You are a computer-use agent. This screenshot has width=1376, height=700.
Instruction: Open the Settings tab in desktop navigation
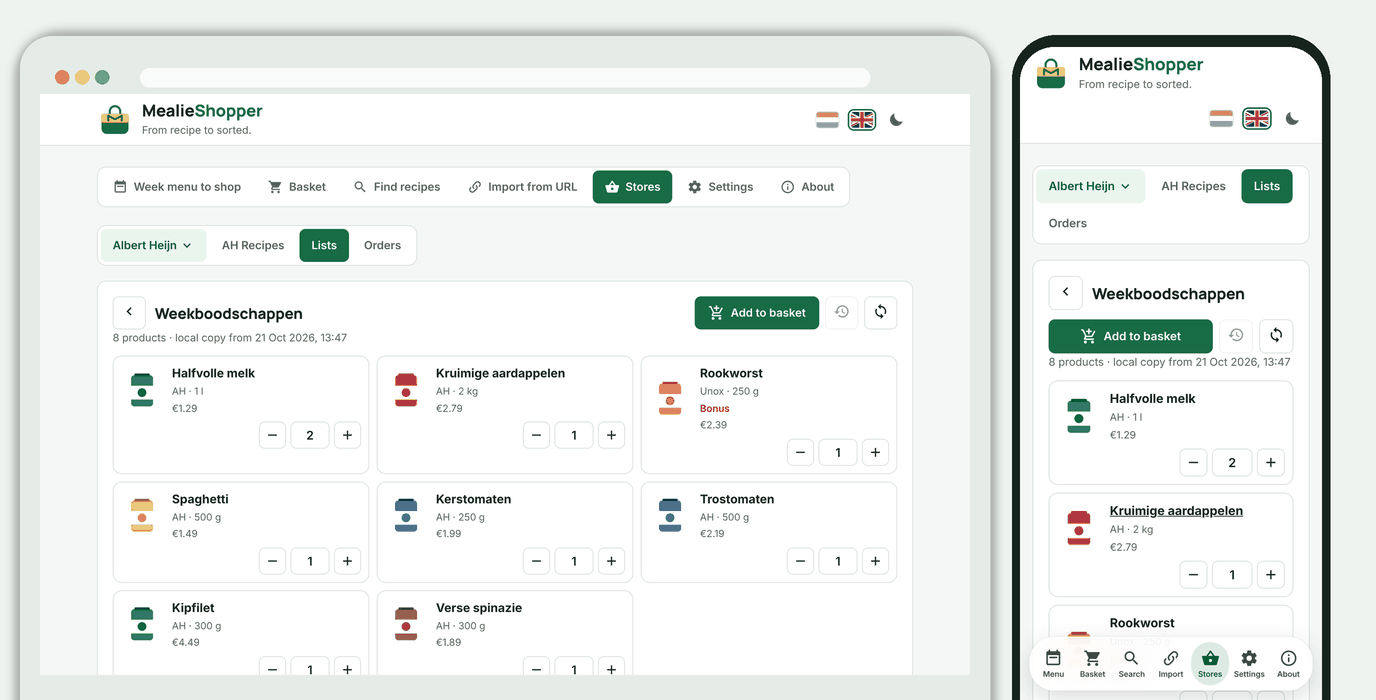click(x=720, y=187)
